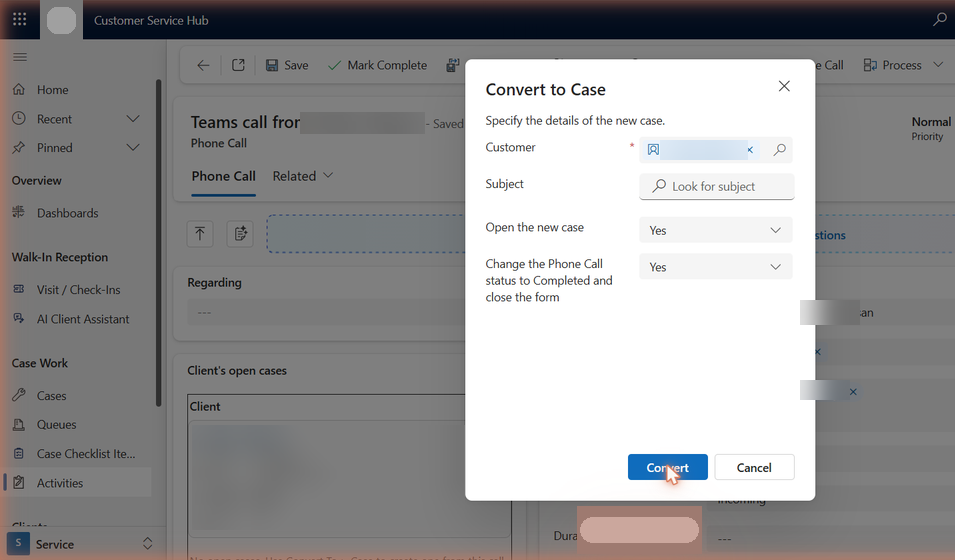
Task: Click the Home house icon
Action: pyautogui.click(x=19, y=90)
